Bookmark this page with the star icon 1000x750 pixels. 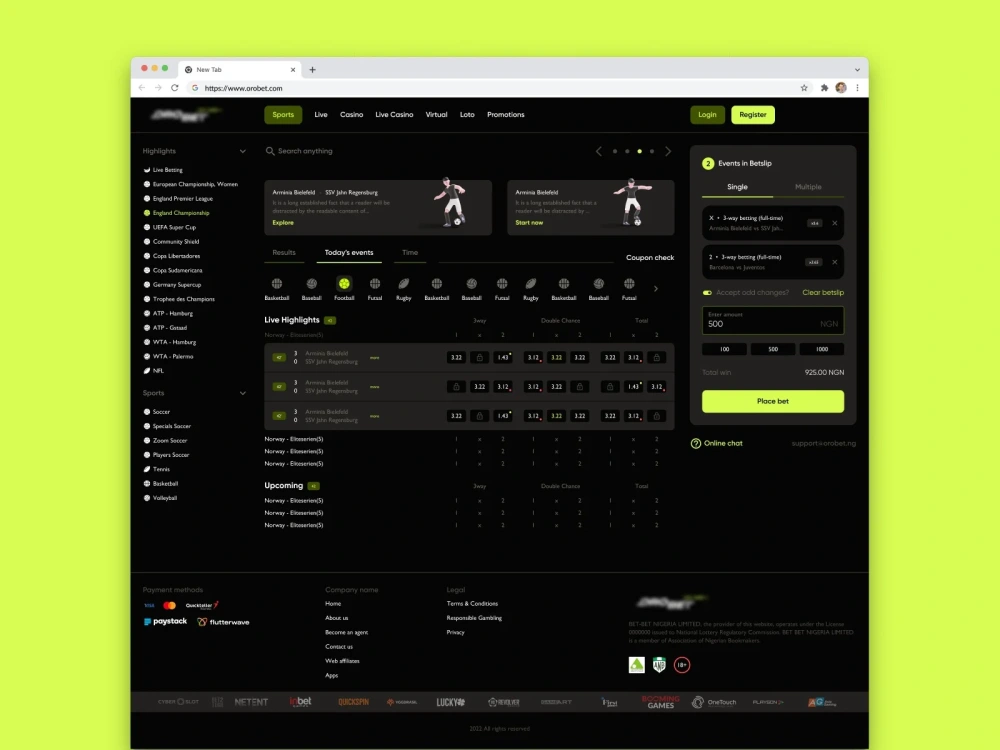(x=804, y=88)
